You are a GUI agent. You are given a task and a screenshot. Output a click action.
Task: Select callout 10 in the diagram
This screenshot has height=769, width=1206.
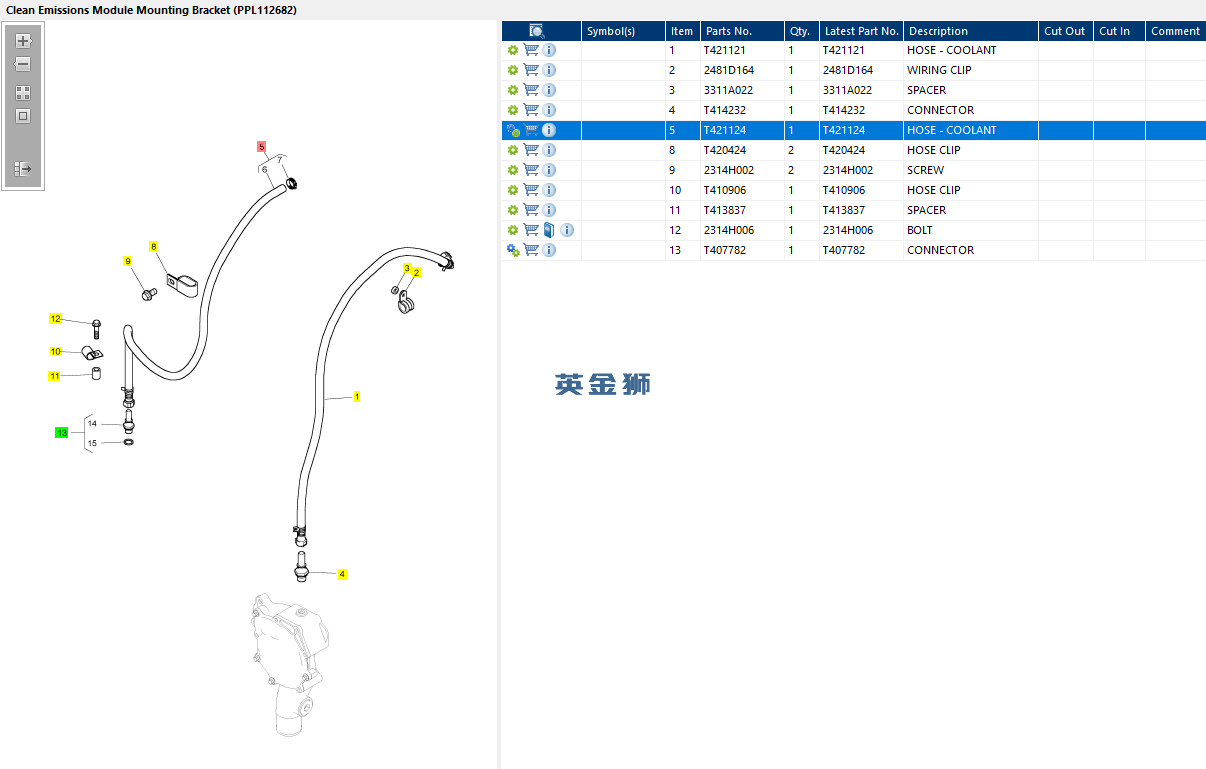(x=56, y=352)
